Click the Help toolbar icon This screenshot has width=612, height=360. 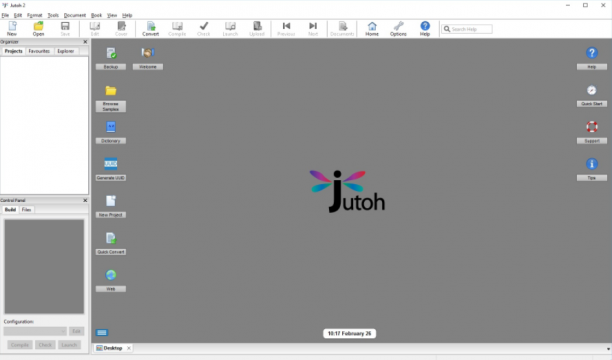coord(425,29)
